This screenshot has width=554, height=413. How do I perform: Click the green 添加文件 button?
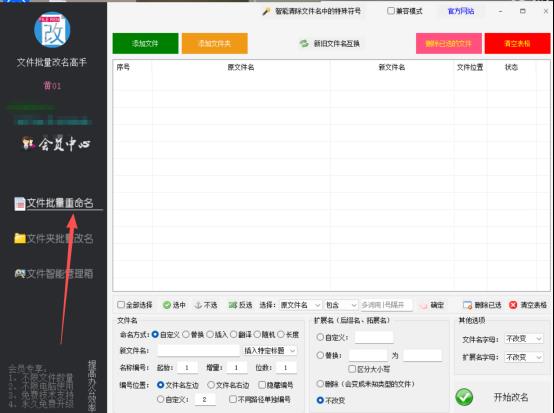146,43
